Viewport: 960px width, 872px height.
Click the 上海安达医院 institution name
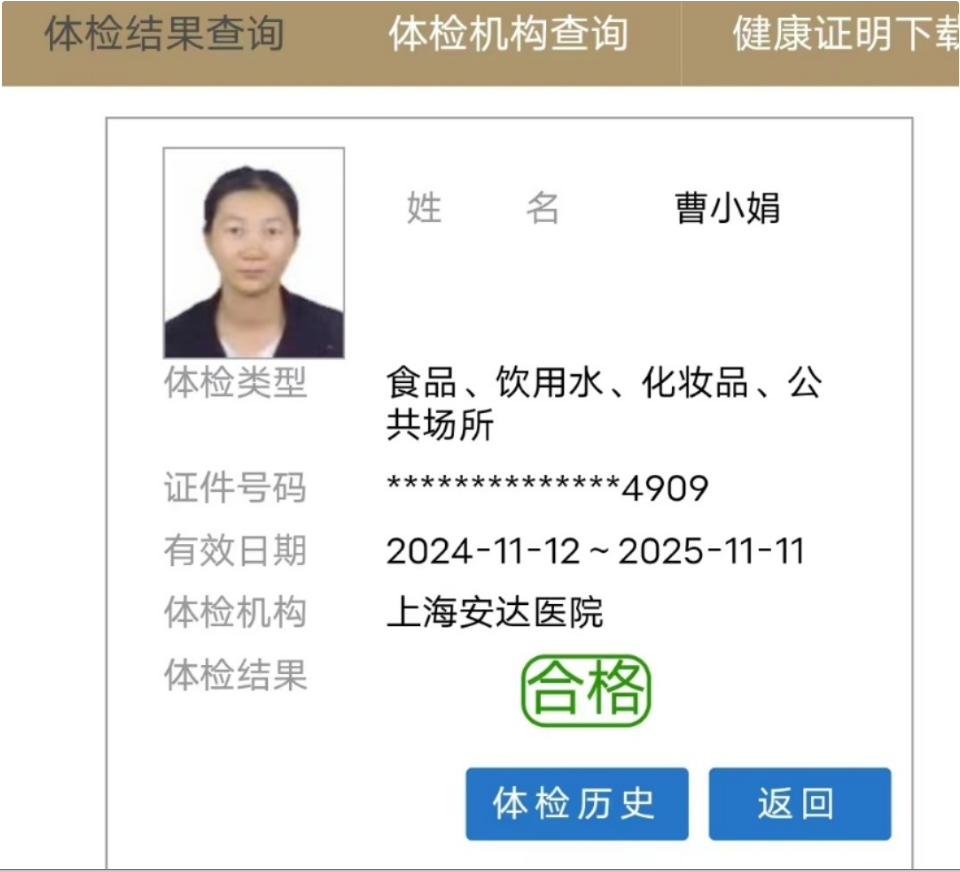[495, 612]
